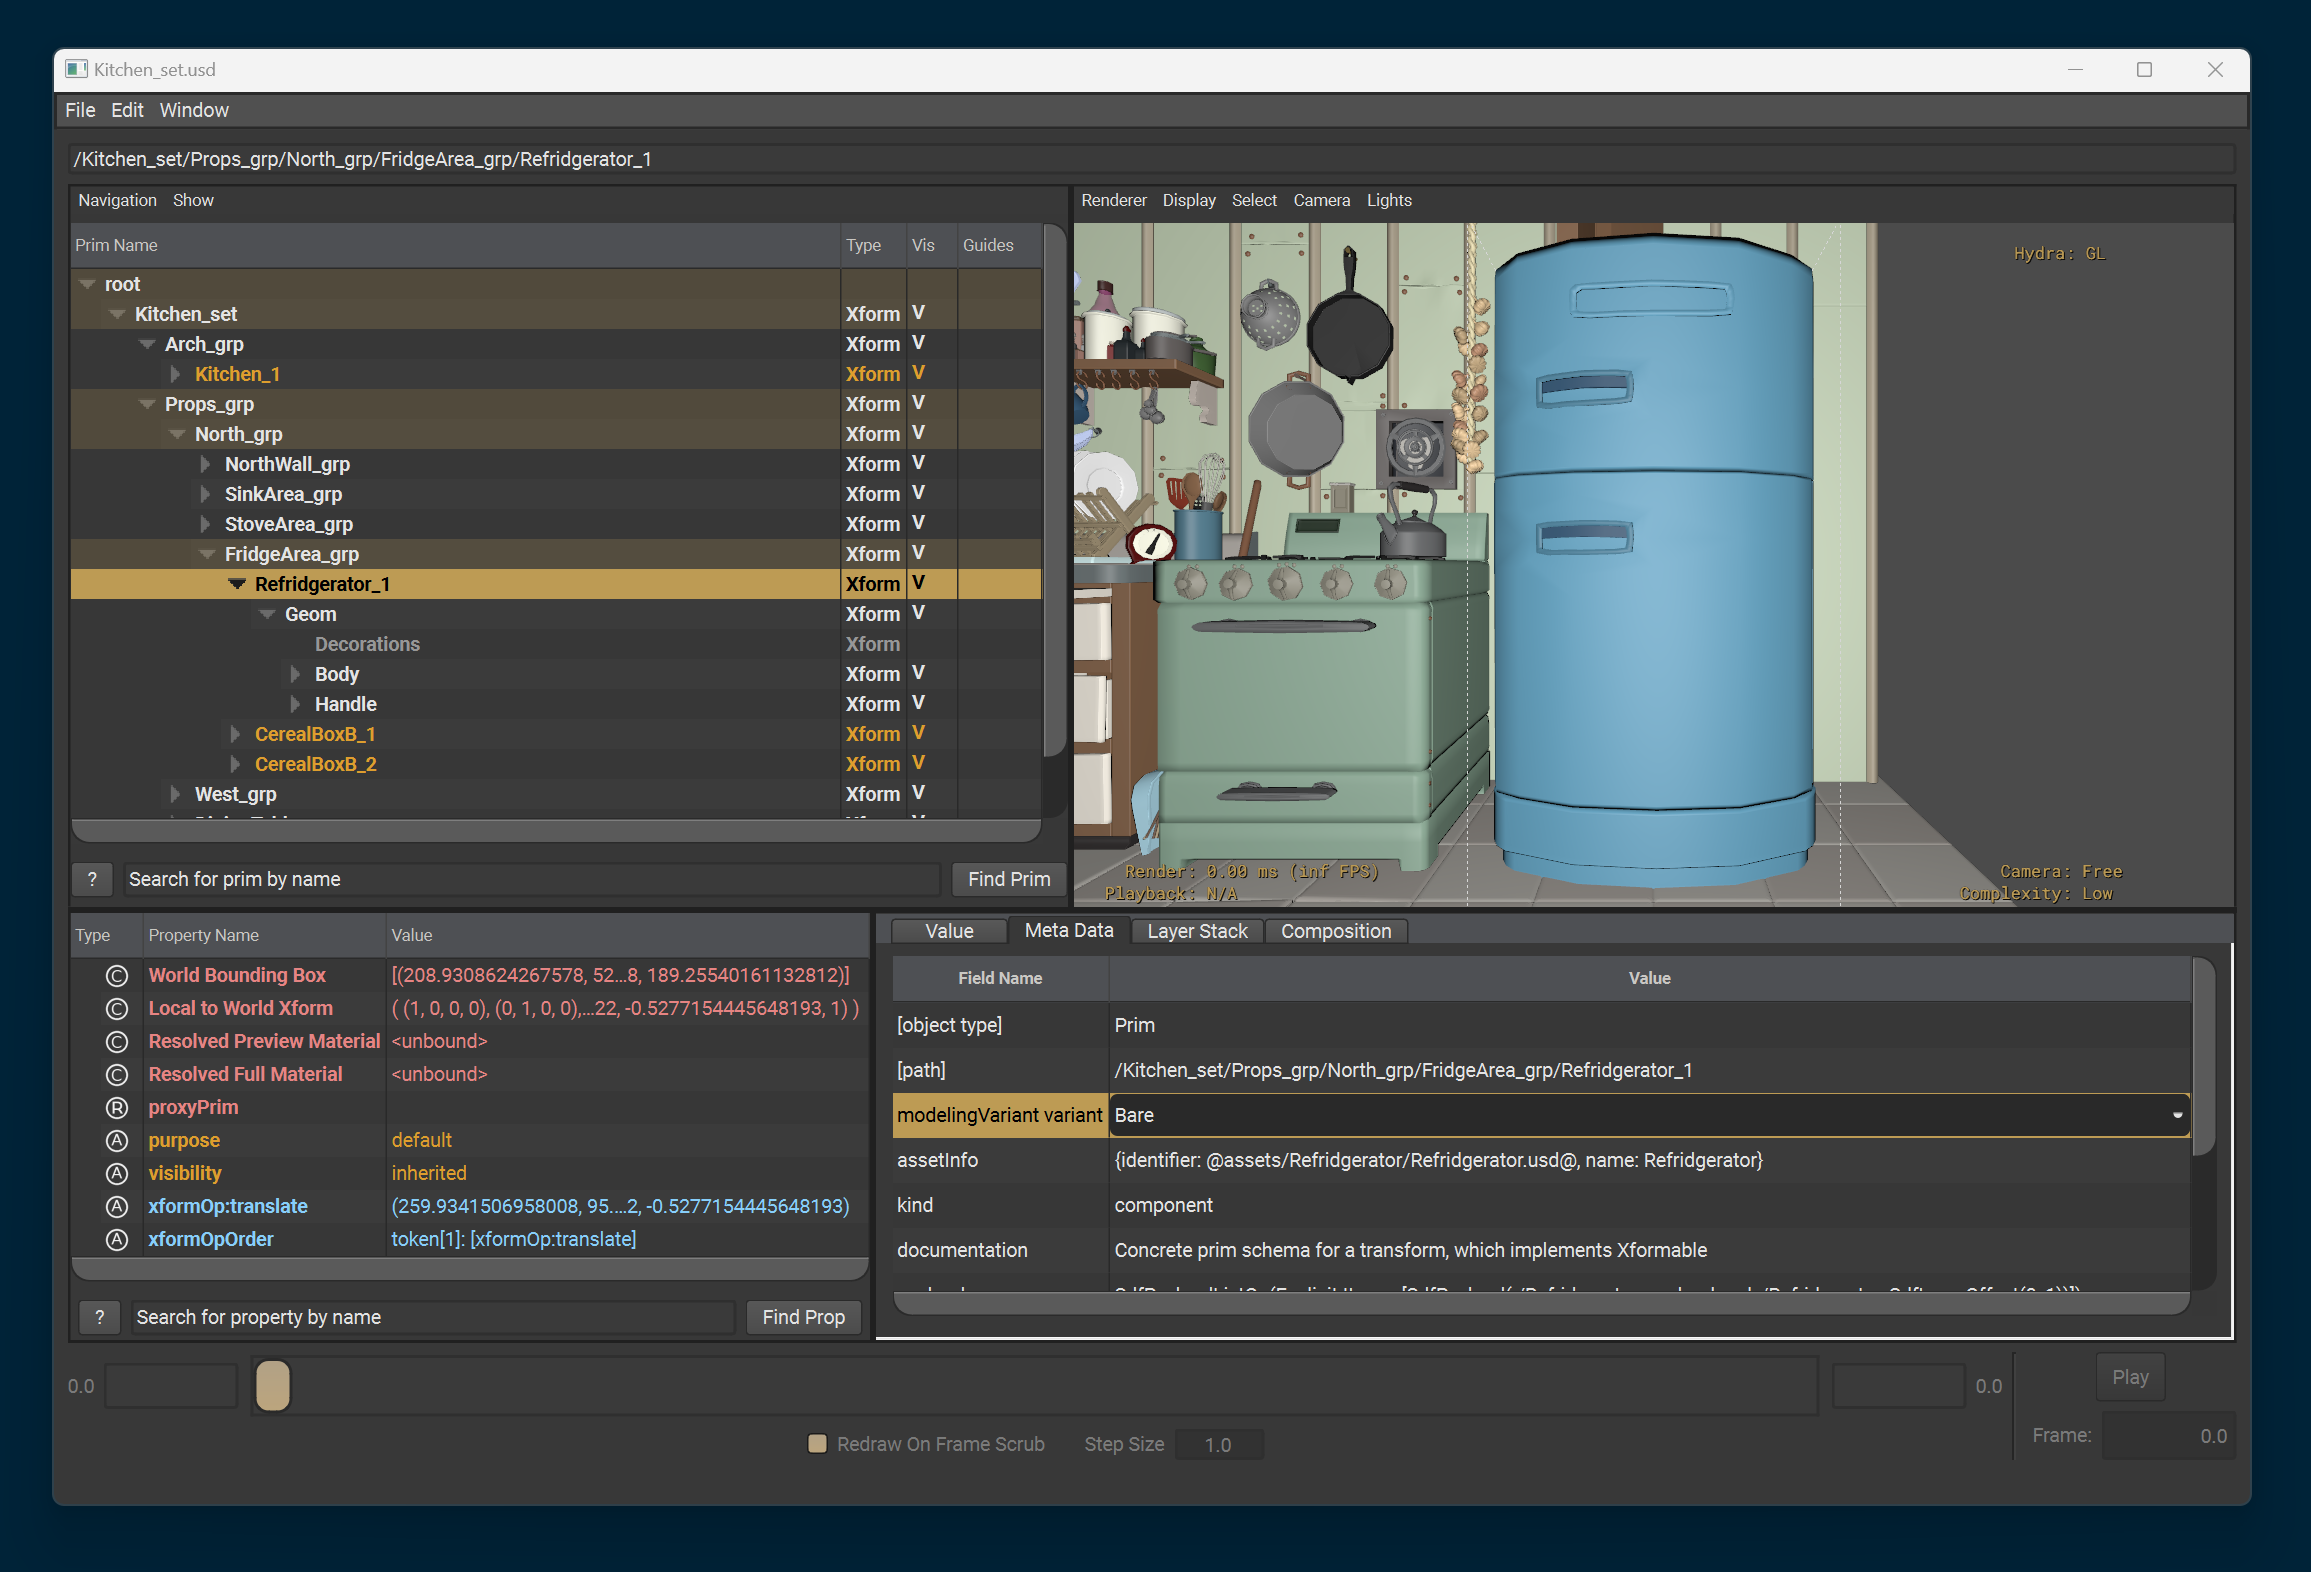Open the Renderer menu in the viewport
Screen dimensions: 2311x1572
(1113, 200)
